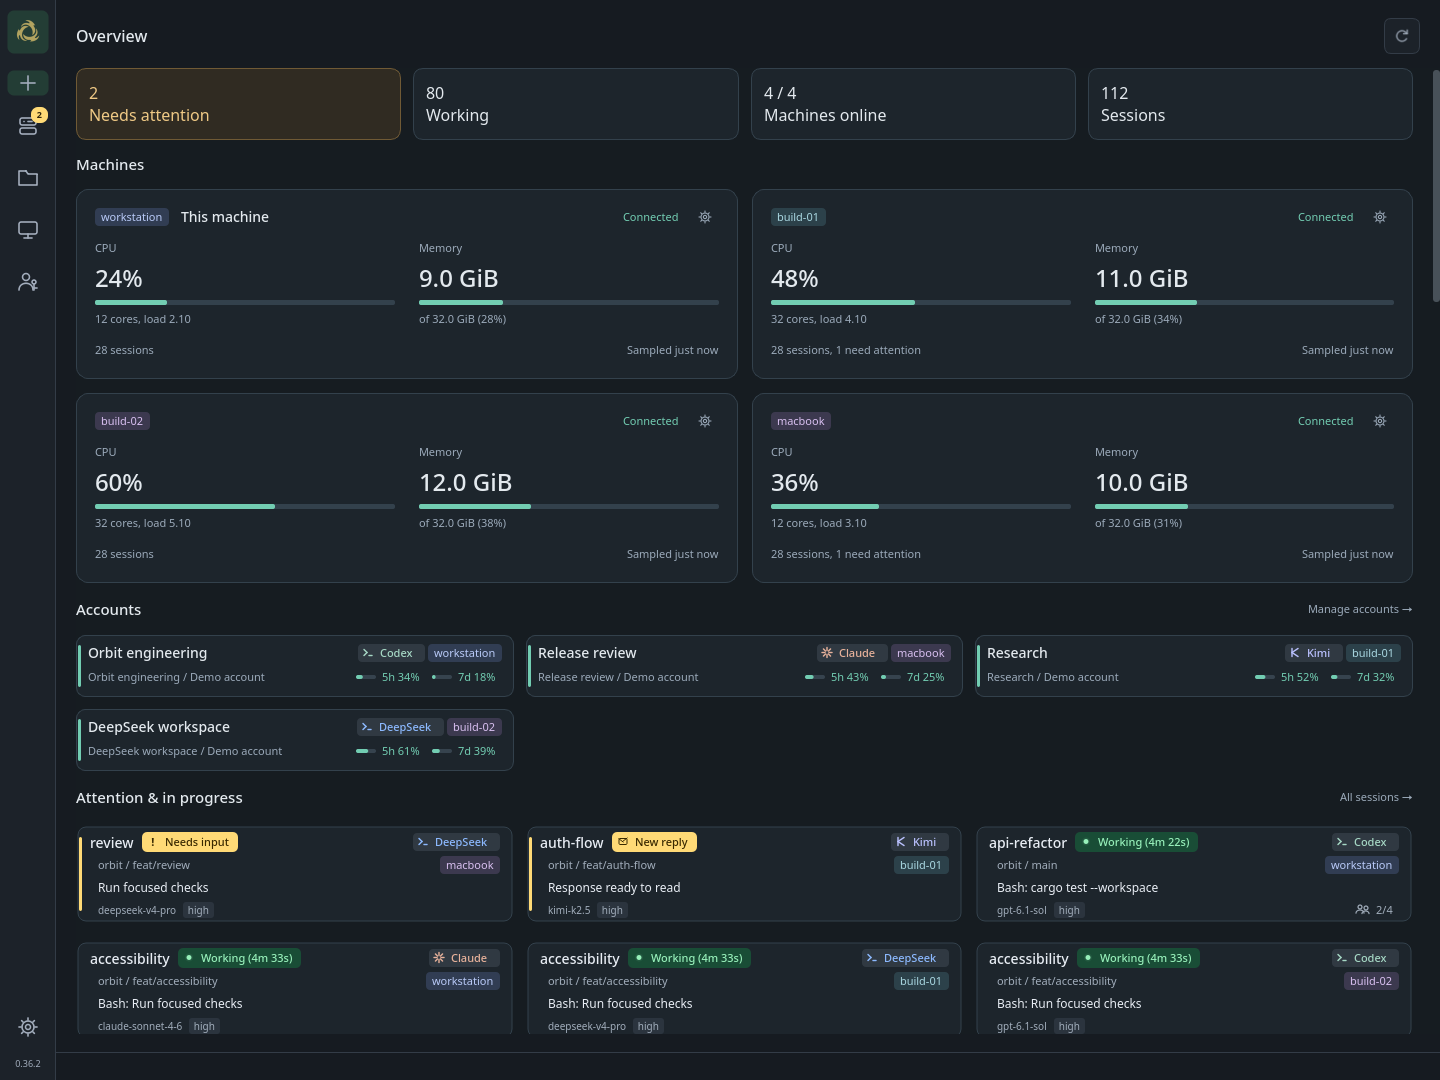Open the Machines online summary card
The height and width of the screenshot is (1080, 1440).
(x=913, y=104)
